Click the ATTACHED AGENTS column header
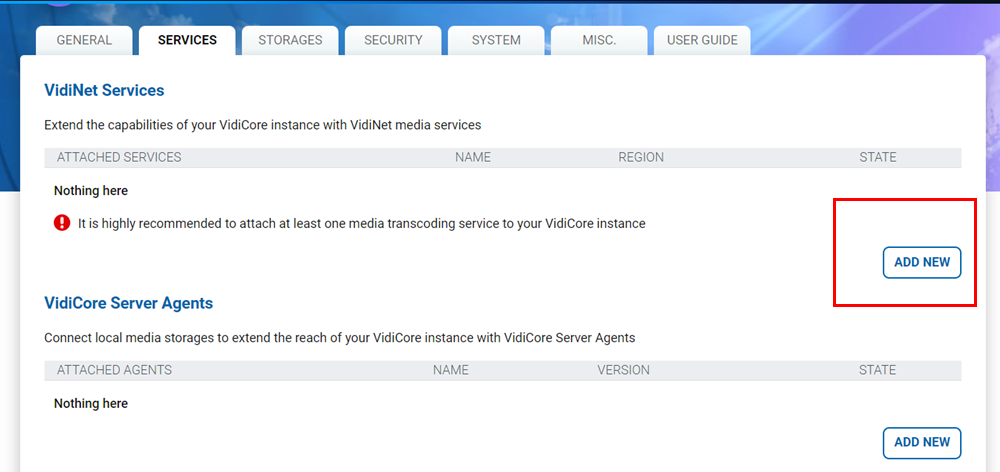This screenshot has width=1000, height=472. tap(114, 370)
